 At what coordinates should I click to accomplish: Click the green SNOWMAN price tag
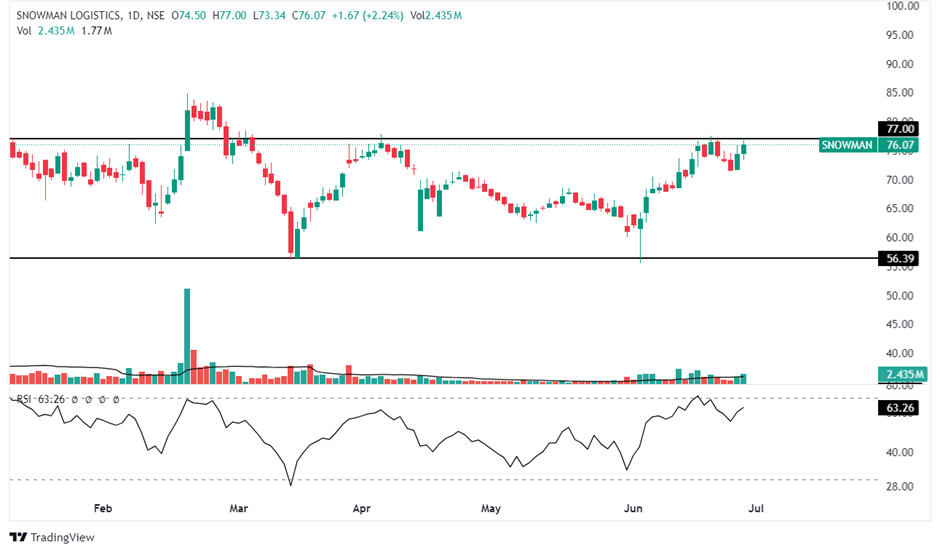tap(848, 145)
